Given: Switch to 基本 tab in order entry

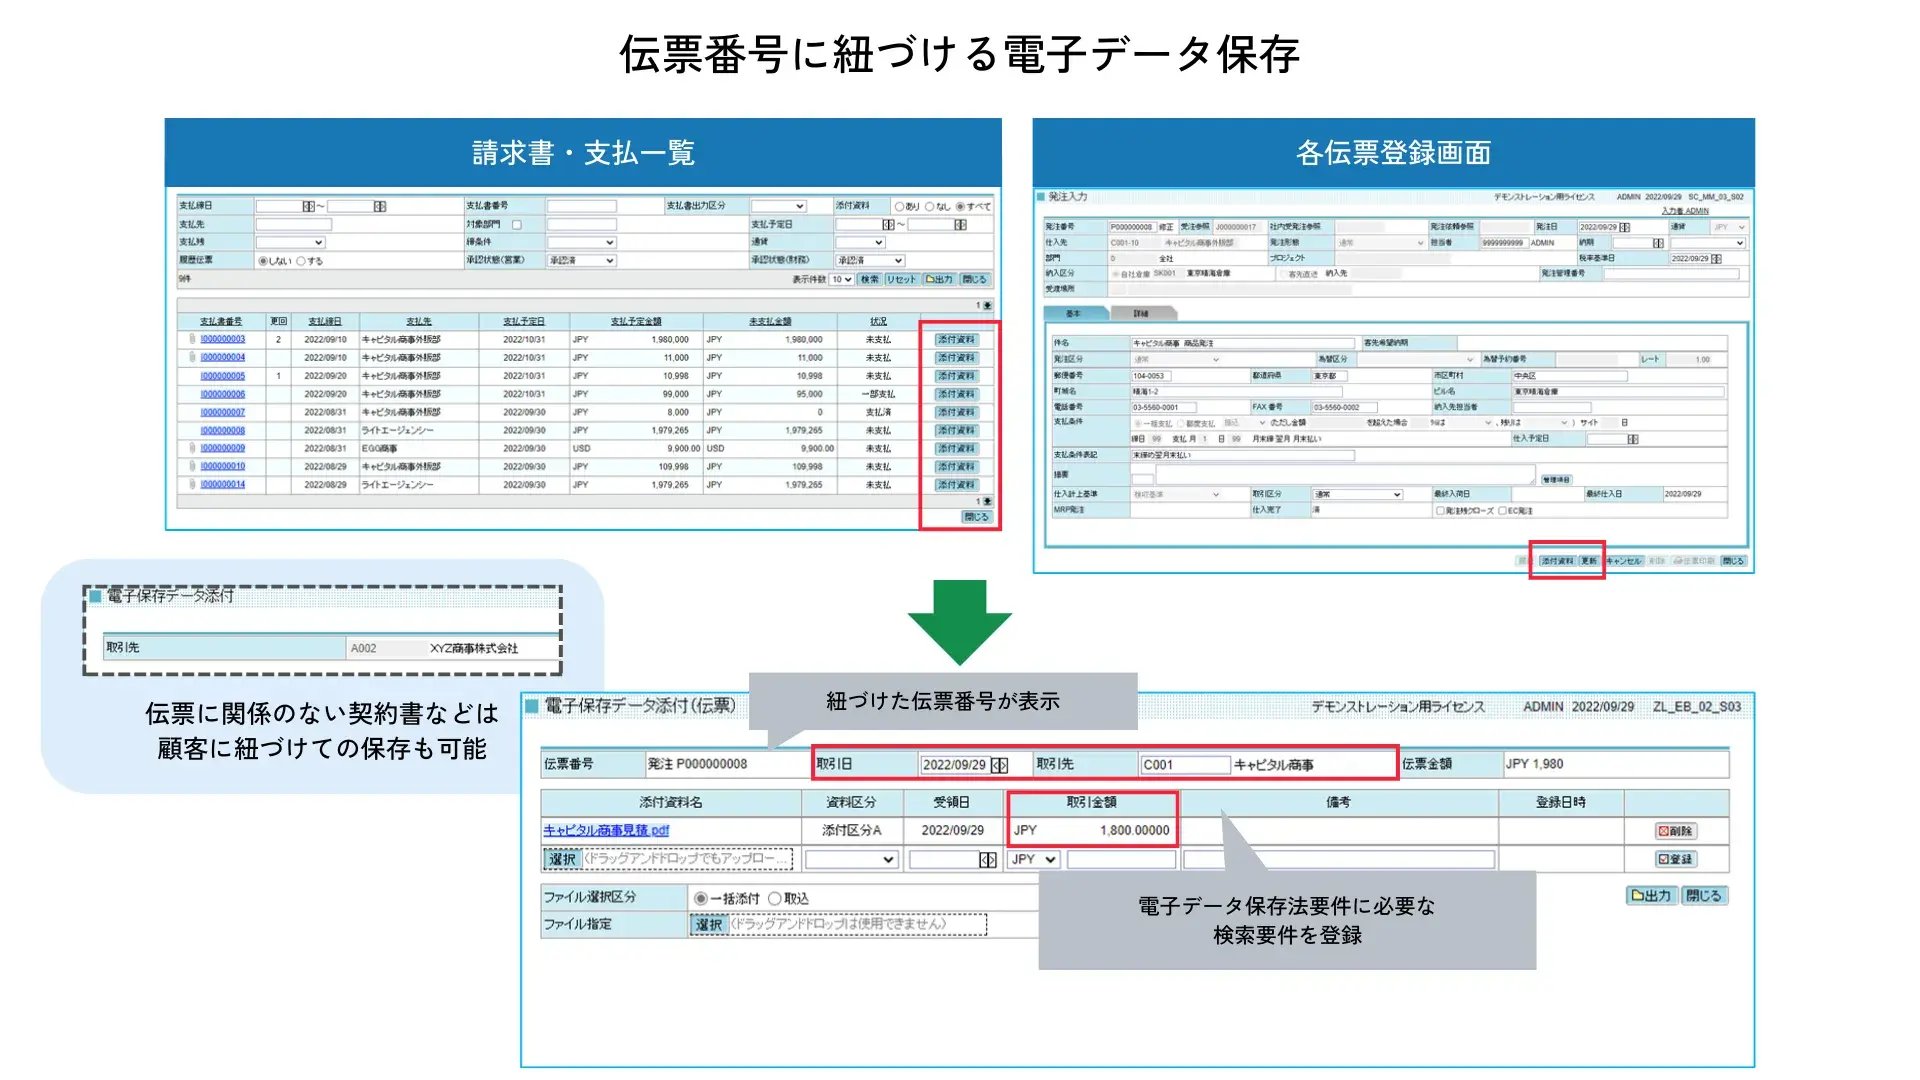Looking at the screenshot, I should (1073, 314).
